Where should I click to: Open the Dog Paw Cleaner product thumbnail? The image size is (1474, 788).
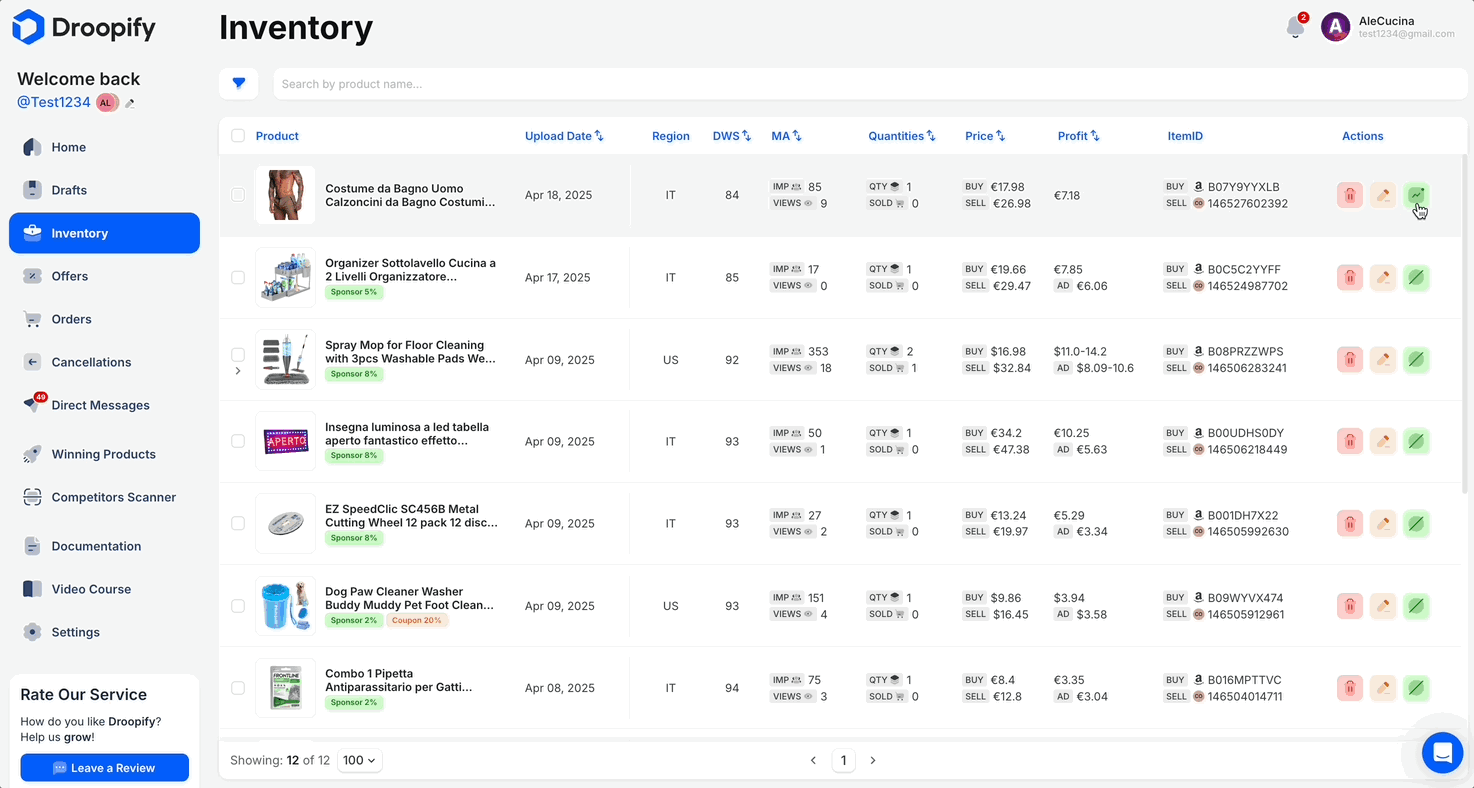point(285,606)
